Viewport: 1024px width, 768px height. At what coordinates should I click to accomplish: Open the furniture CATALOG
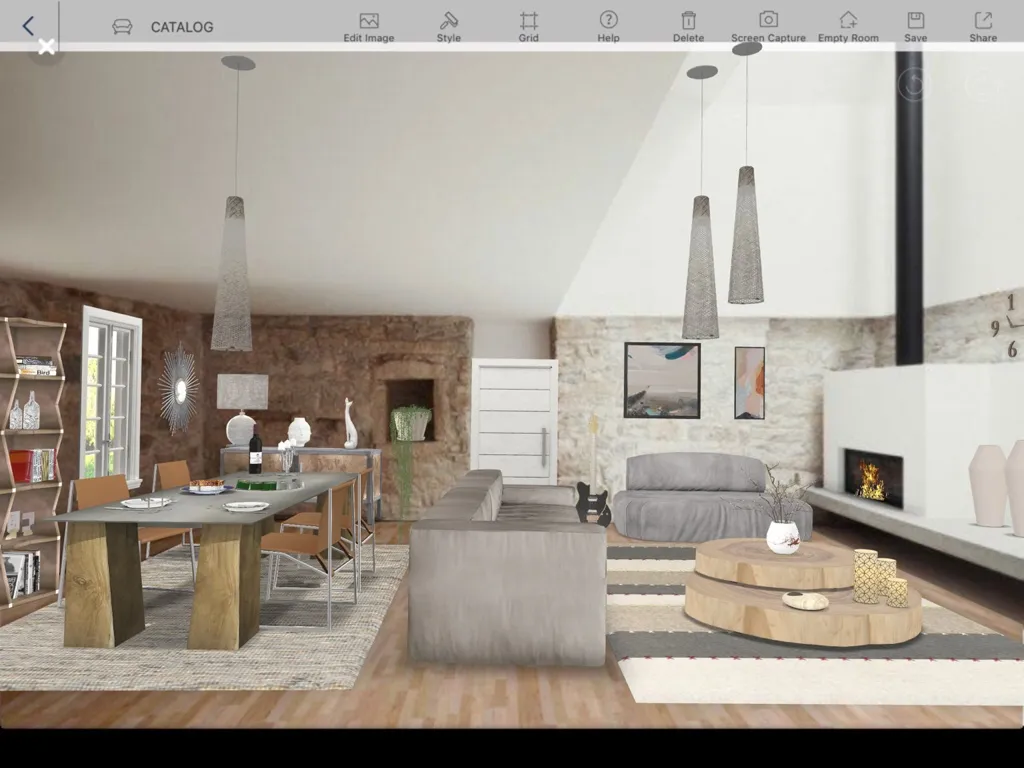tap(163, 27)
